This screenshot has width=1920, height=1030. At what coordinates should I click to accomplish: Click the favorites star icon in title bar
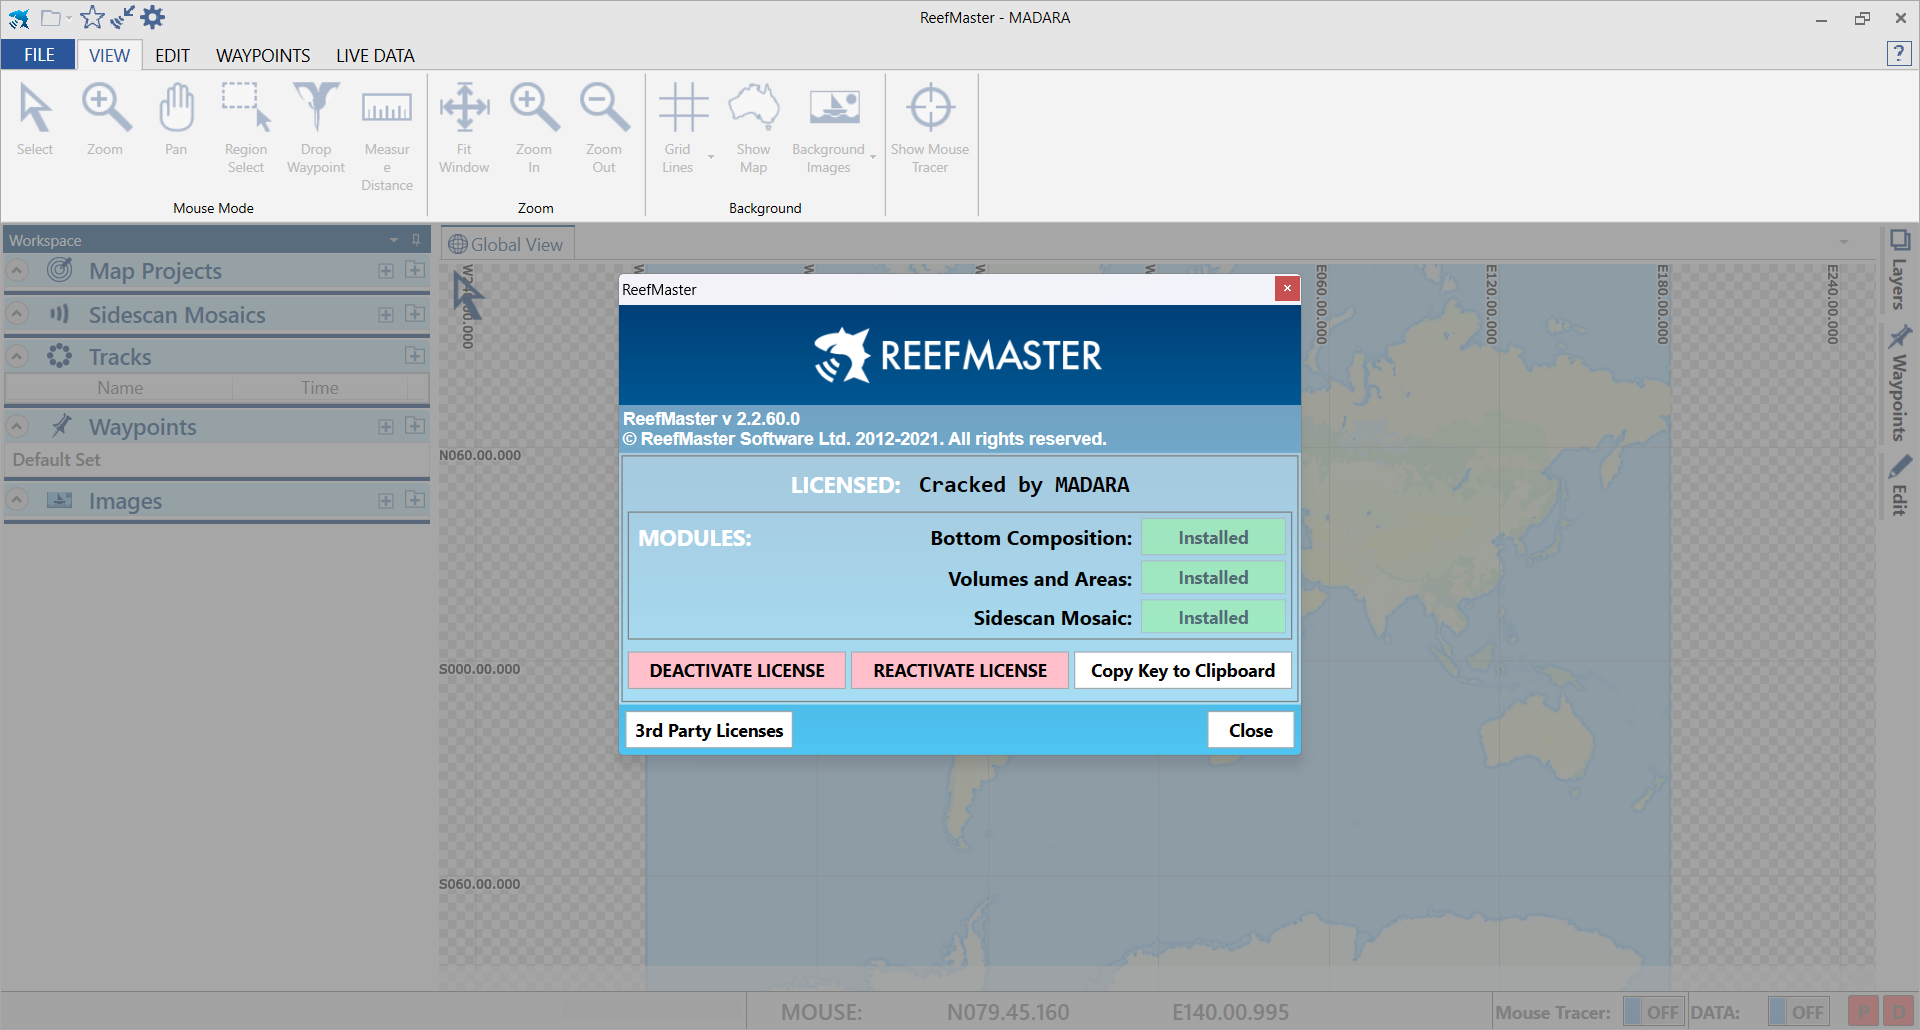click(x=92, y=17)
